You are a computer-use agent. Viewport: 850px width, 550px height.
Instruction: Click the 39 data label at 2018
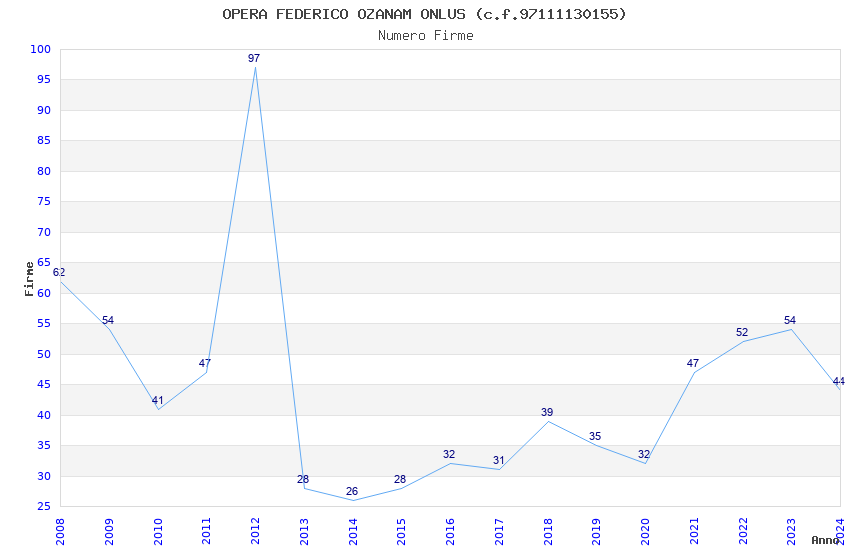pyautogui.click(x=547, y=412)
